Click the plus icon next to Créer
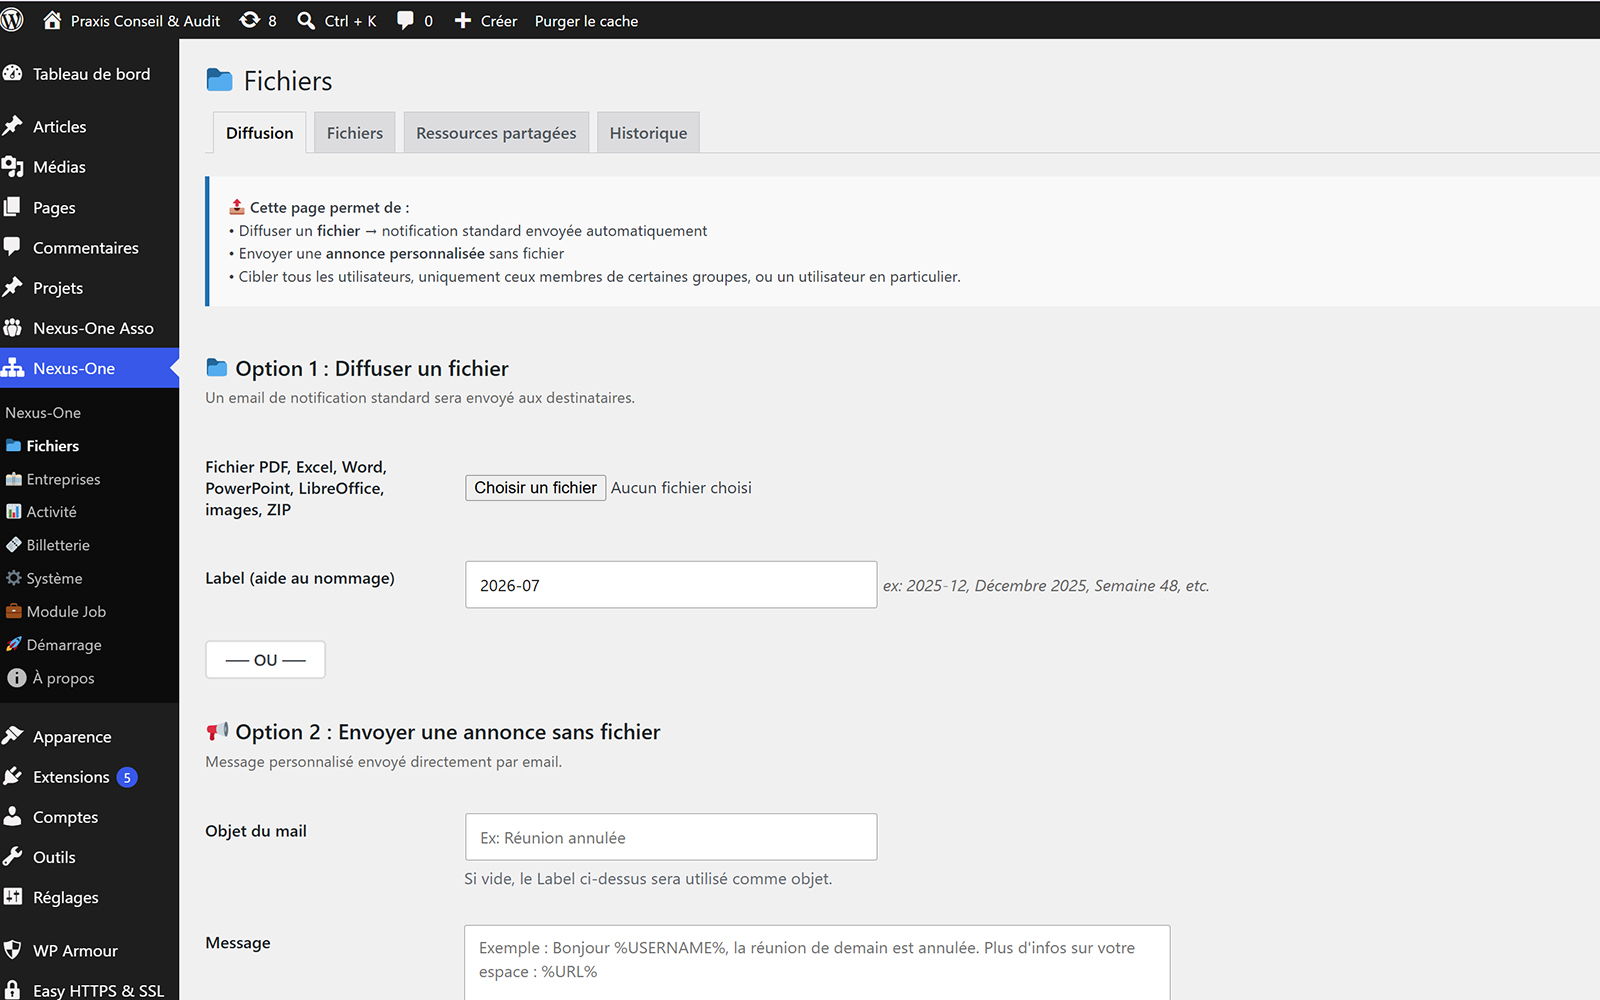Viewport: 1600px width, 1000px height. [462, 20]
